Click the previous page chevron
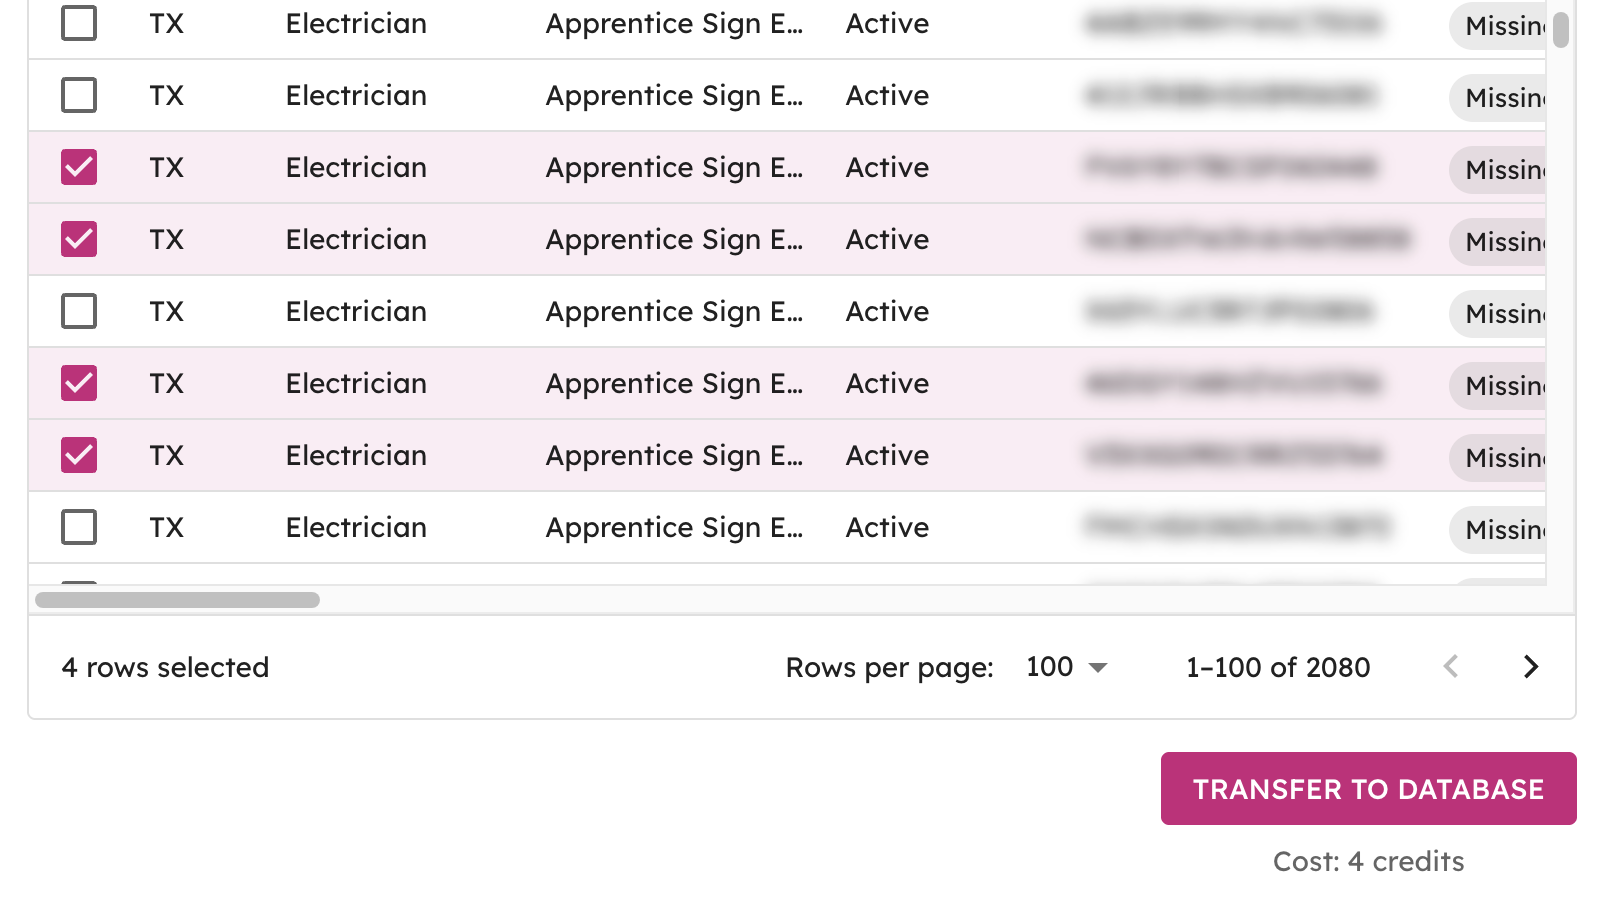Screen dimensions: 1600x900 point(1451,667)
